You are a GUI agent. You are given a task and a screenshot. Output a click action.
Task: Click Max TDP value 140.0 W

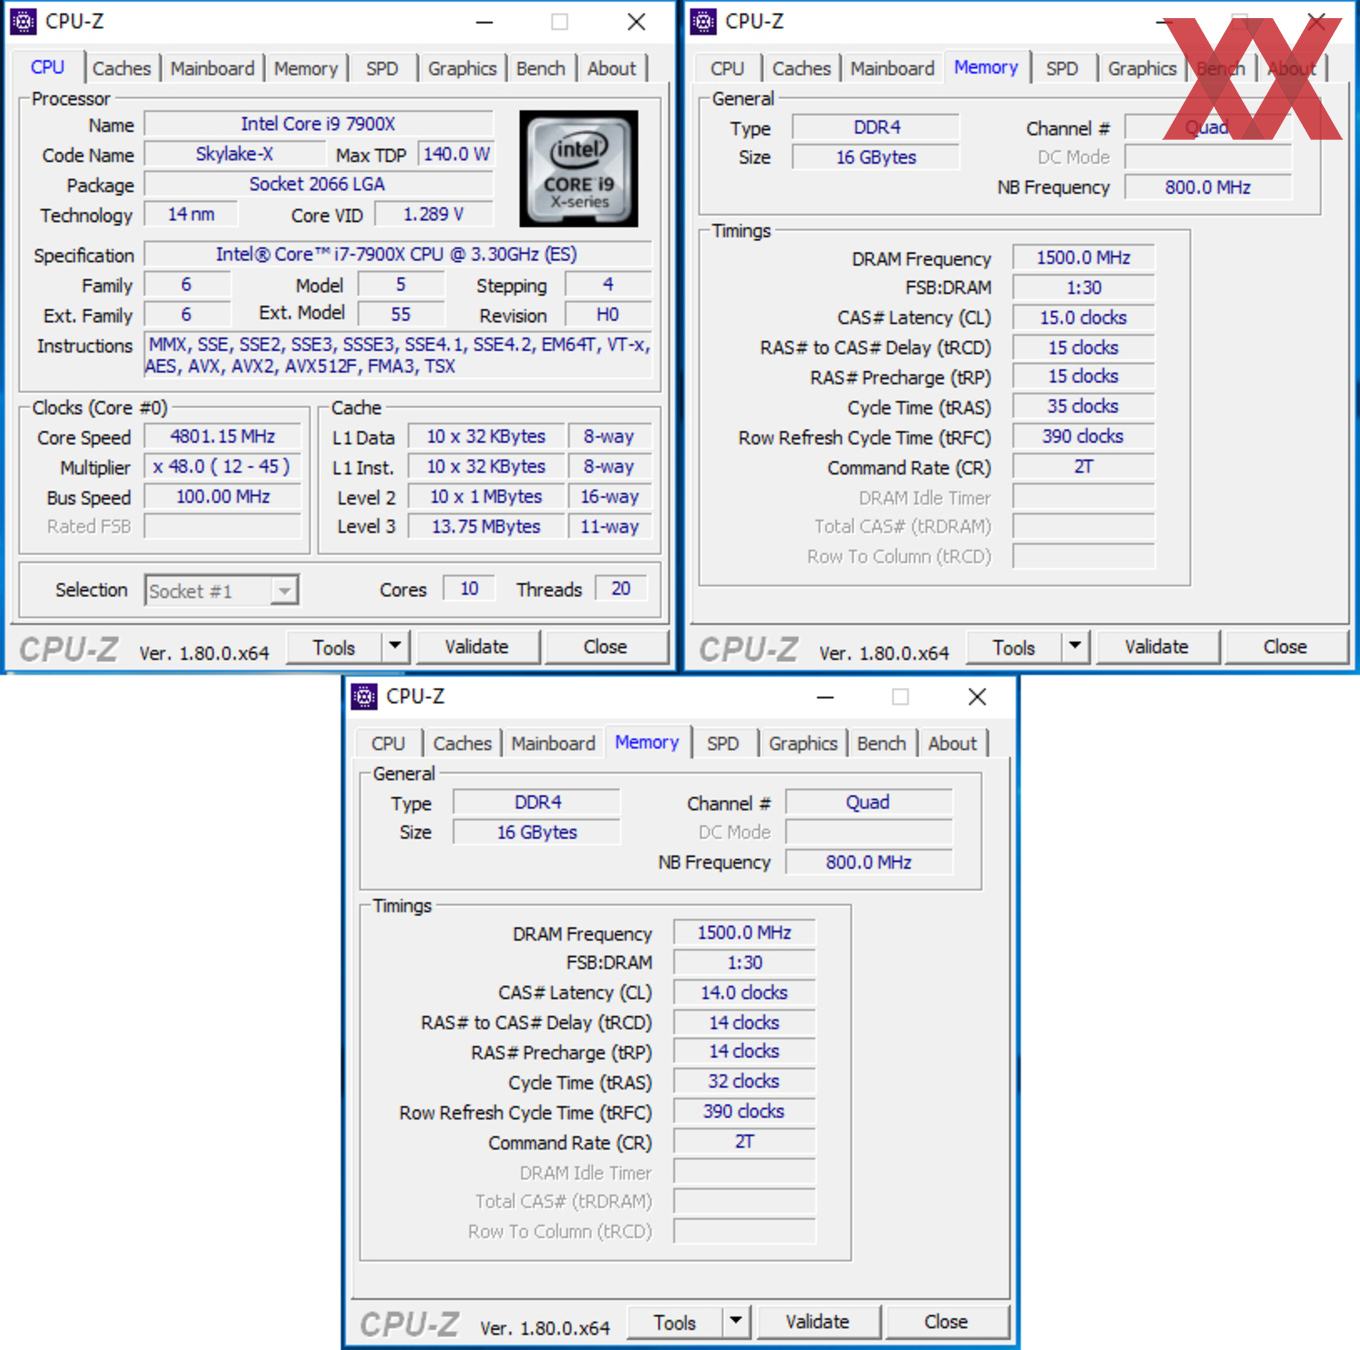456,154
